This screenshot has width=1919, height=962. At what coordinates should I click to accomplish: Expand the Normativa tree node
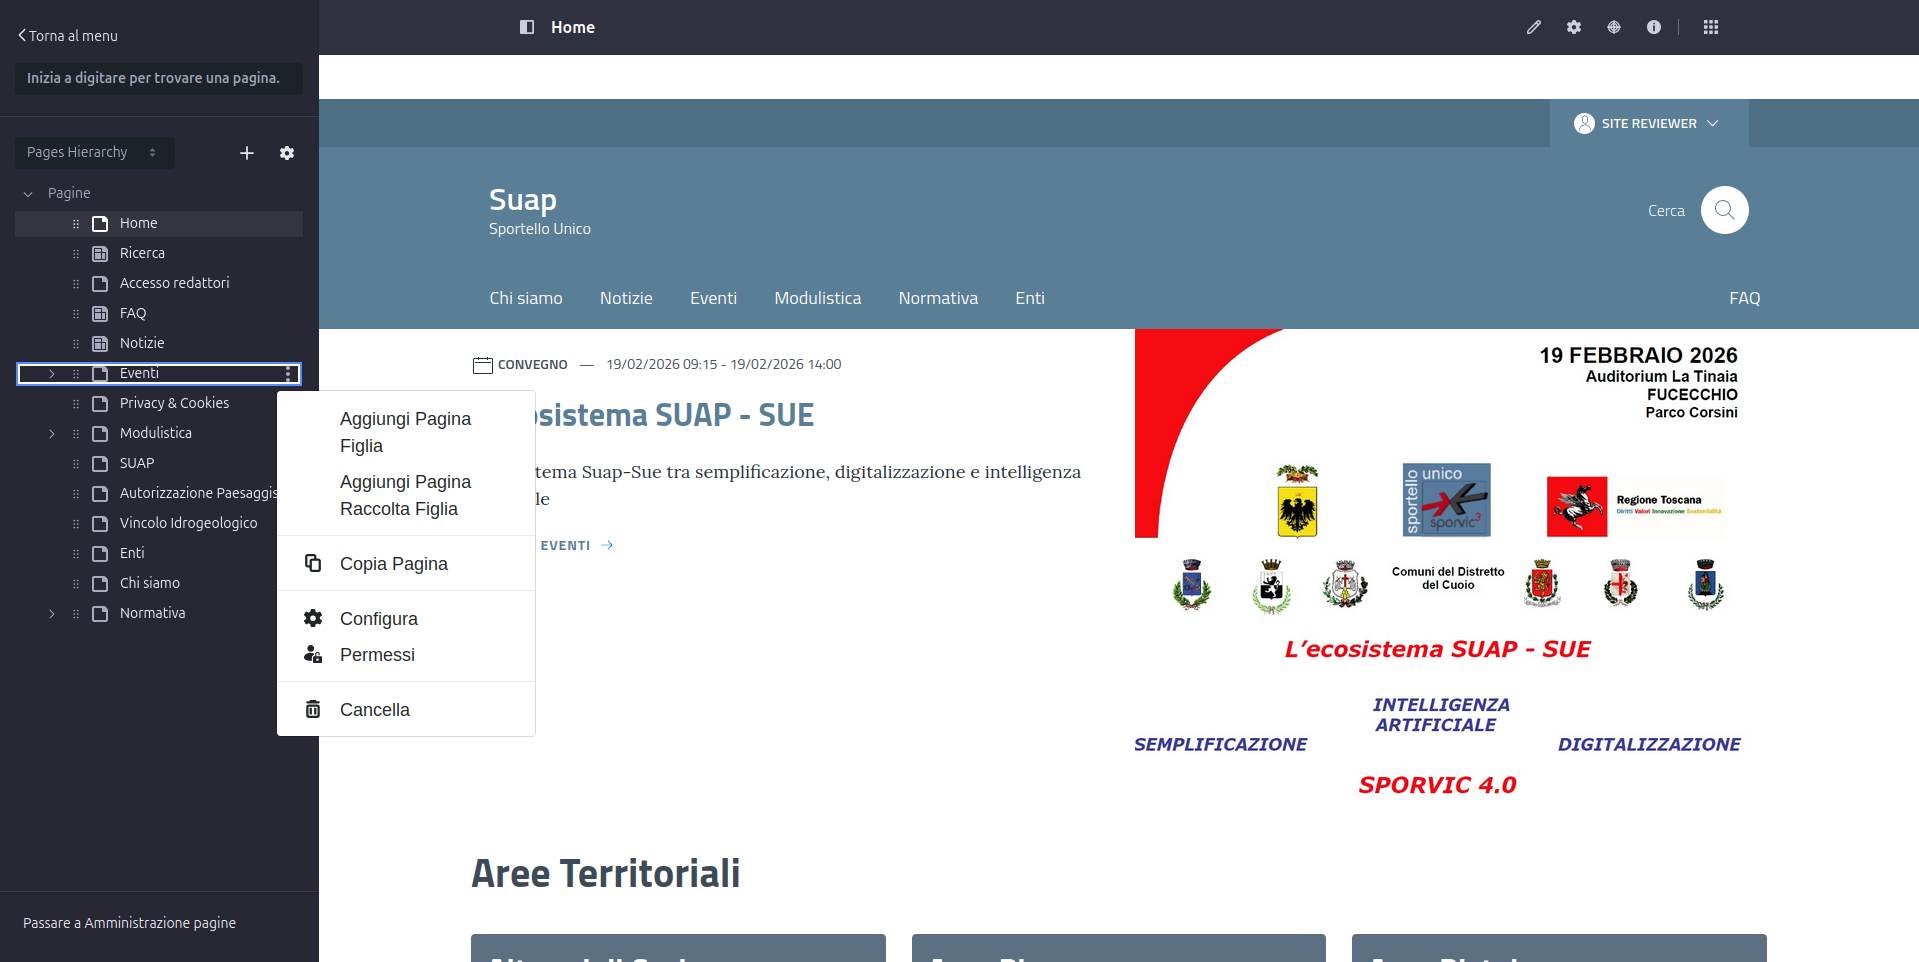pyautogui.click(x=52, y=613)
